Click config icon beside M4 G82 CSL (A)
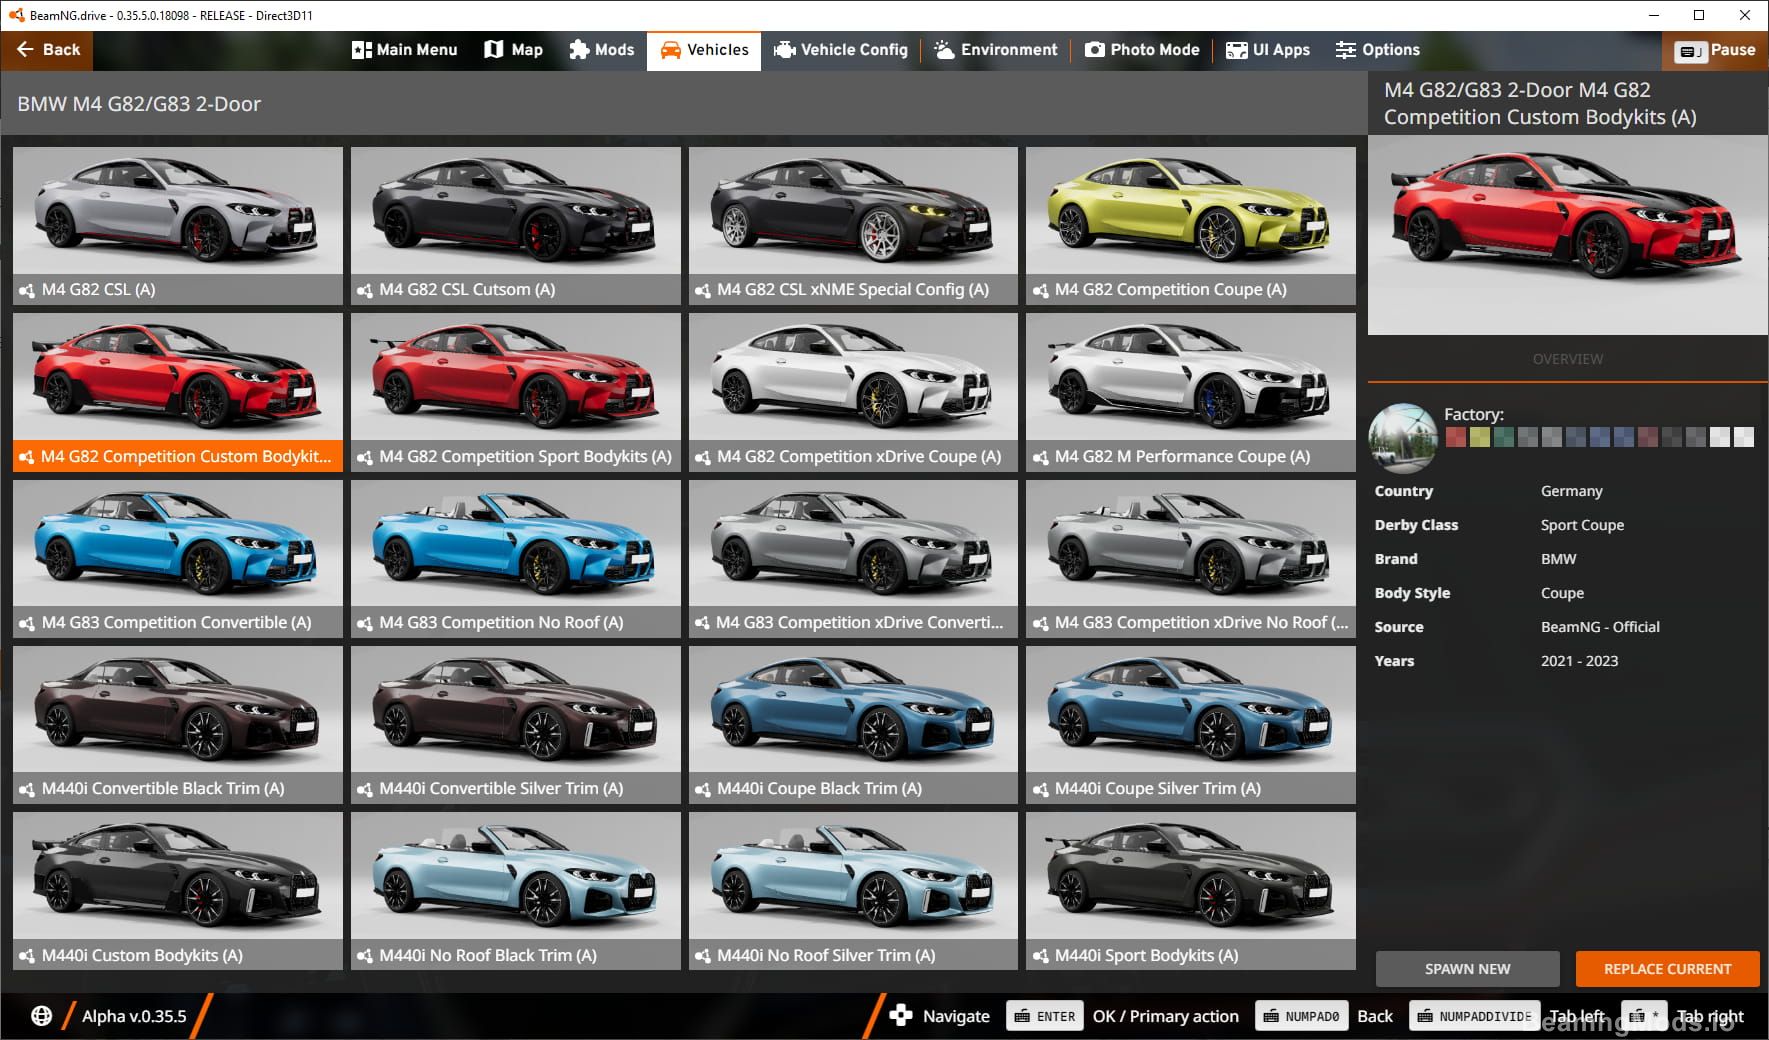 [x=27, y=290]
